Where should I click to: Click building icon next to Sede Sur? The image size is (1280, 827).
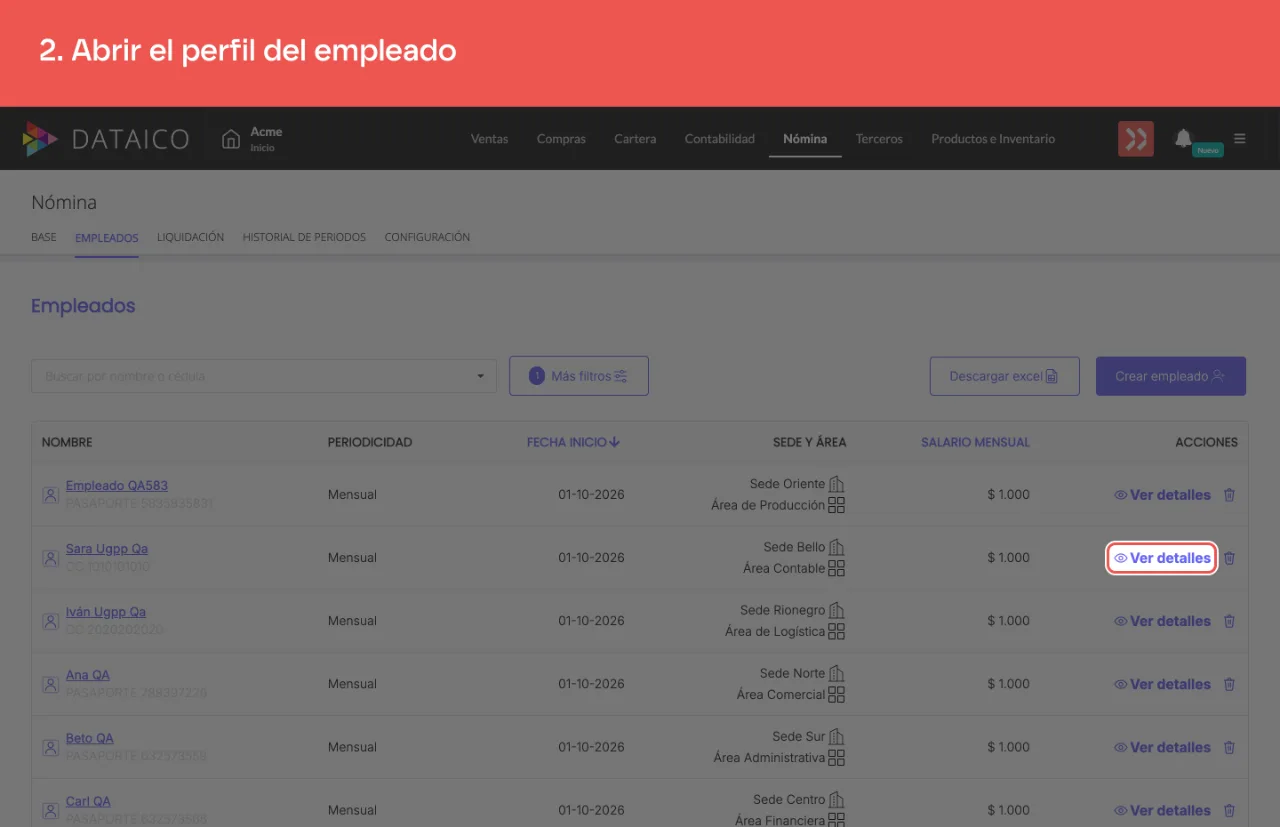pyautogui.click(x=837, y=736)
